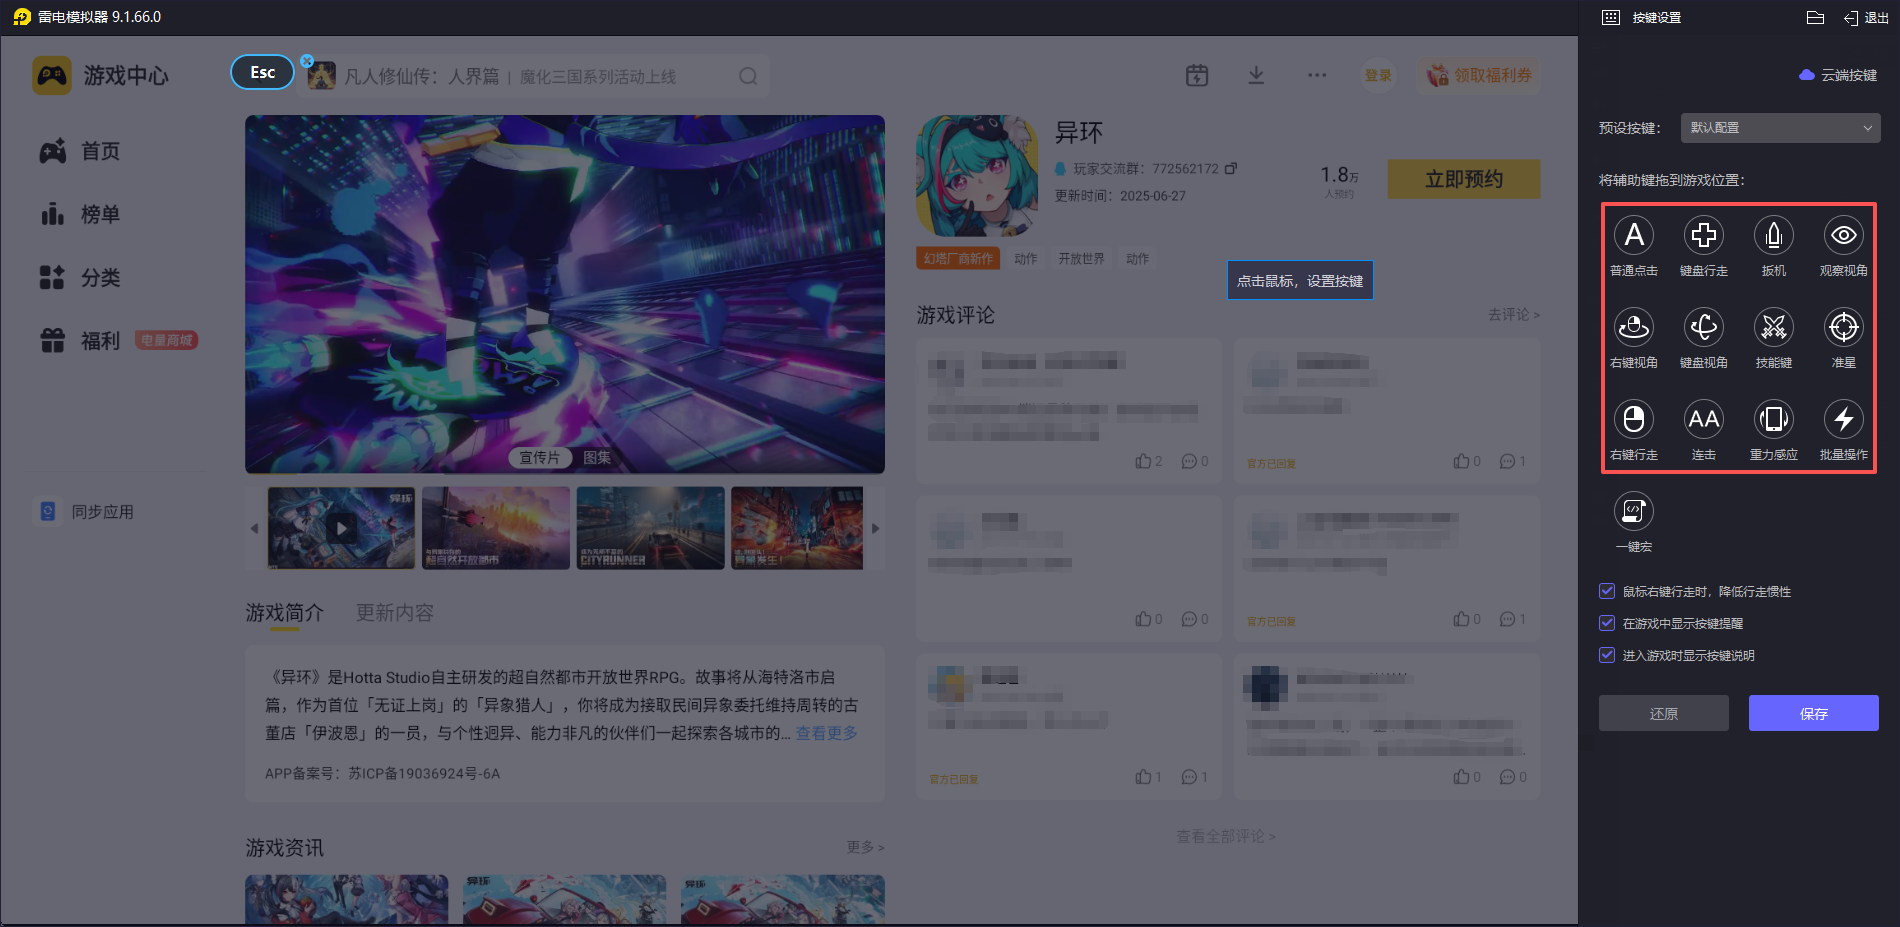Open the 电量商城 badge
Image resolution: width=1900 pixels, height=927 pixels.
pyautogui.click(x=166, y=341)
